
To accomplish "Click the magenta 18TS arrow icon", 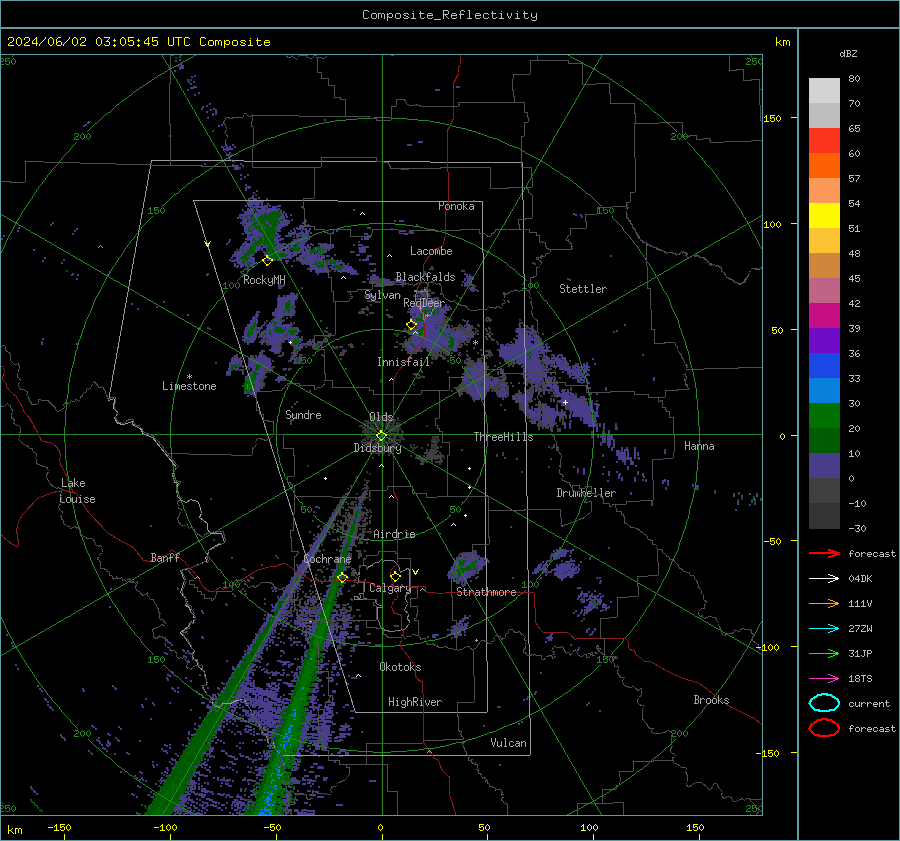I will (824, 679).
